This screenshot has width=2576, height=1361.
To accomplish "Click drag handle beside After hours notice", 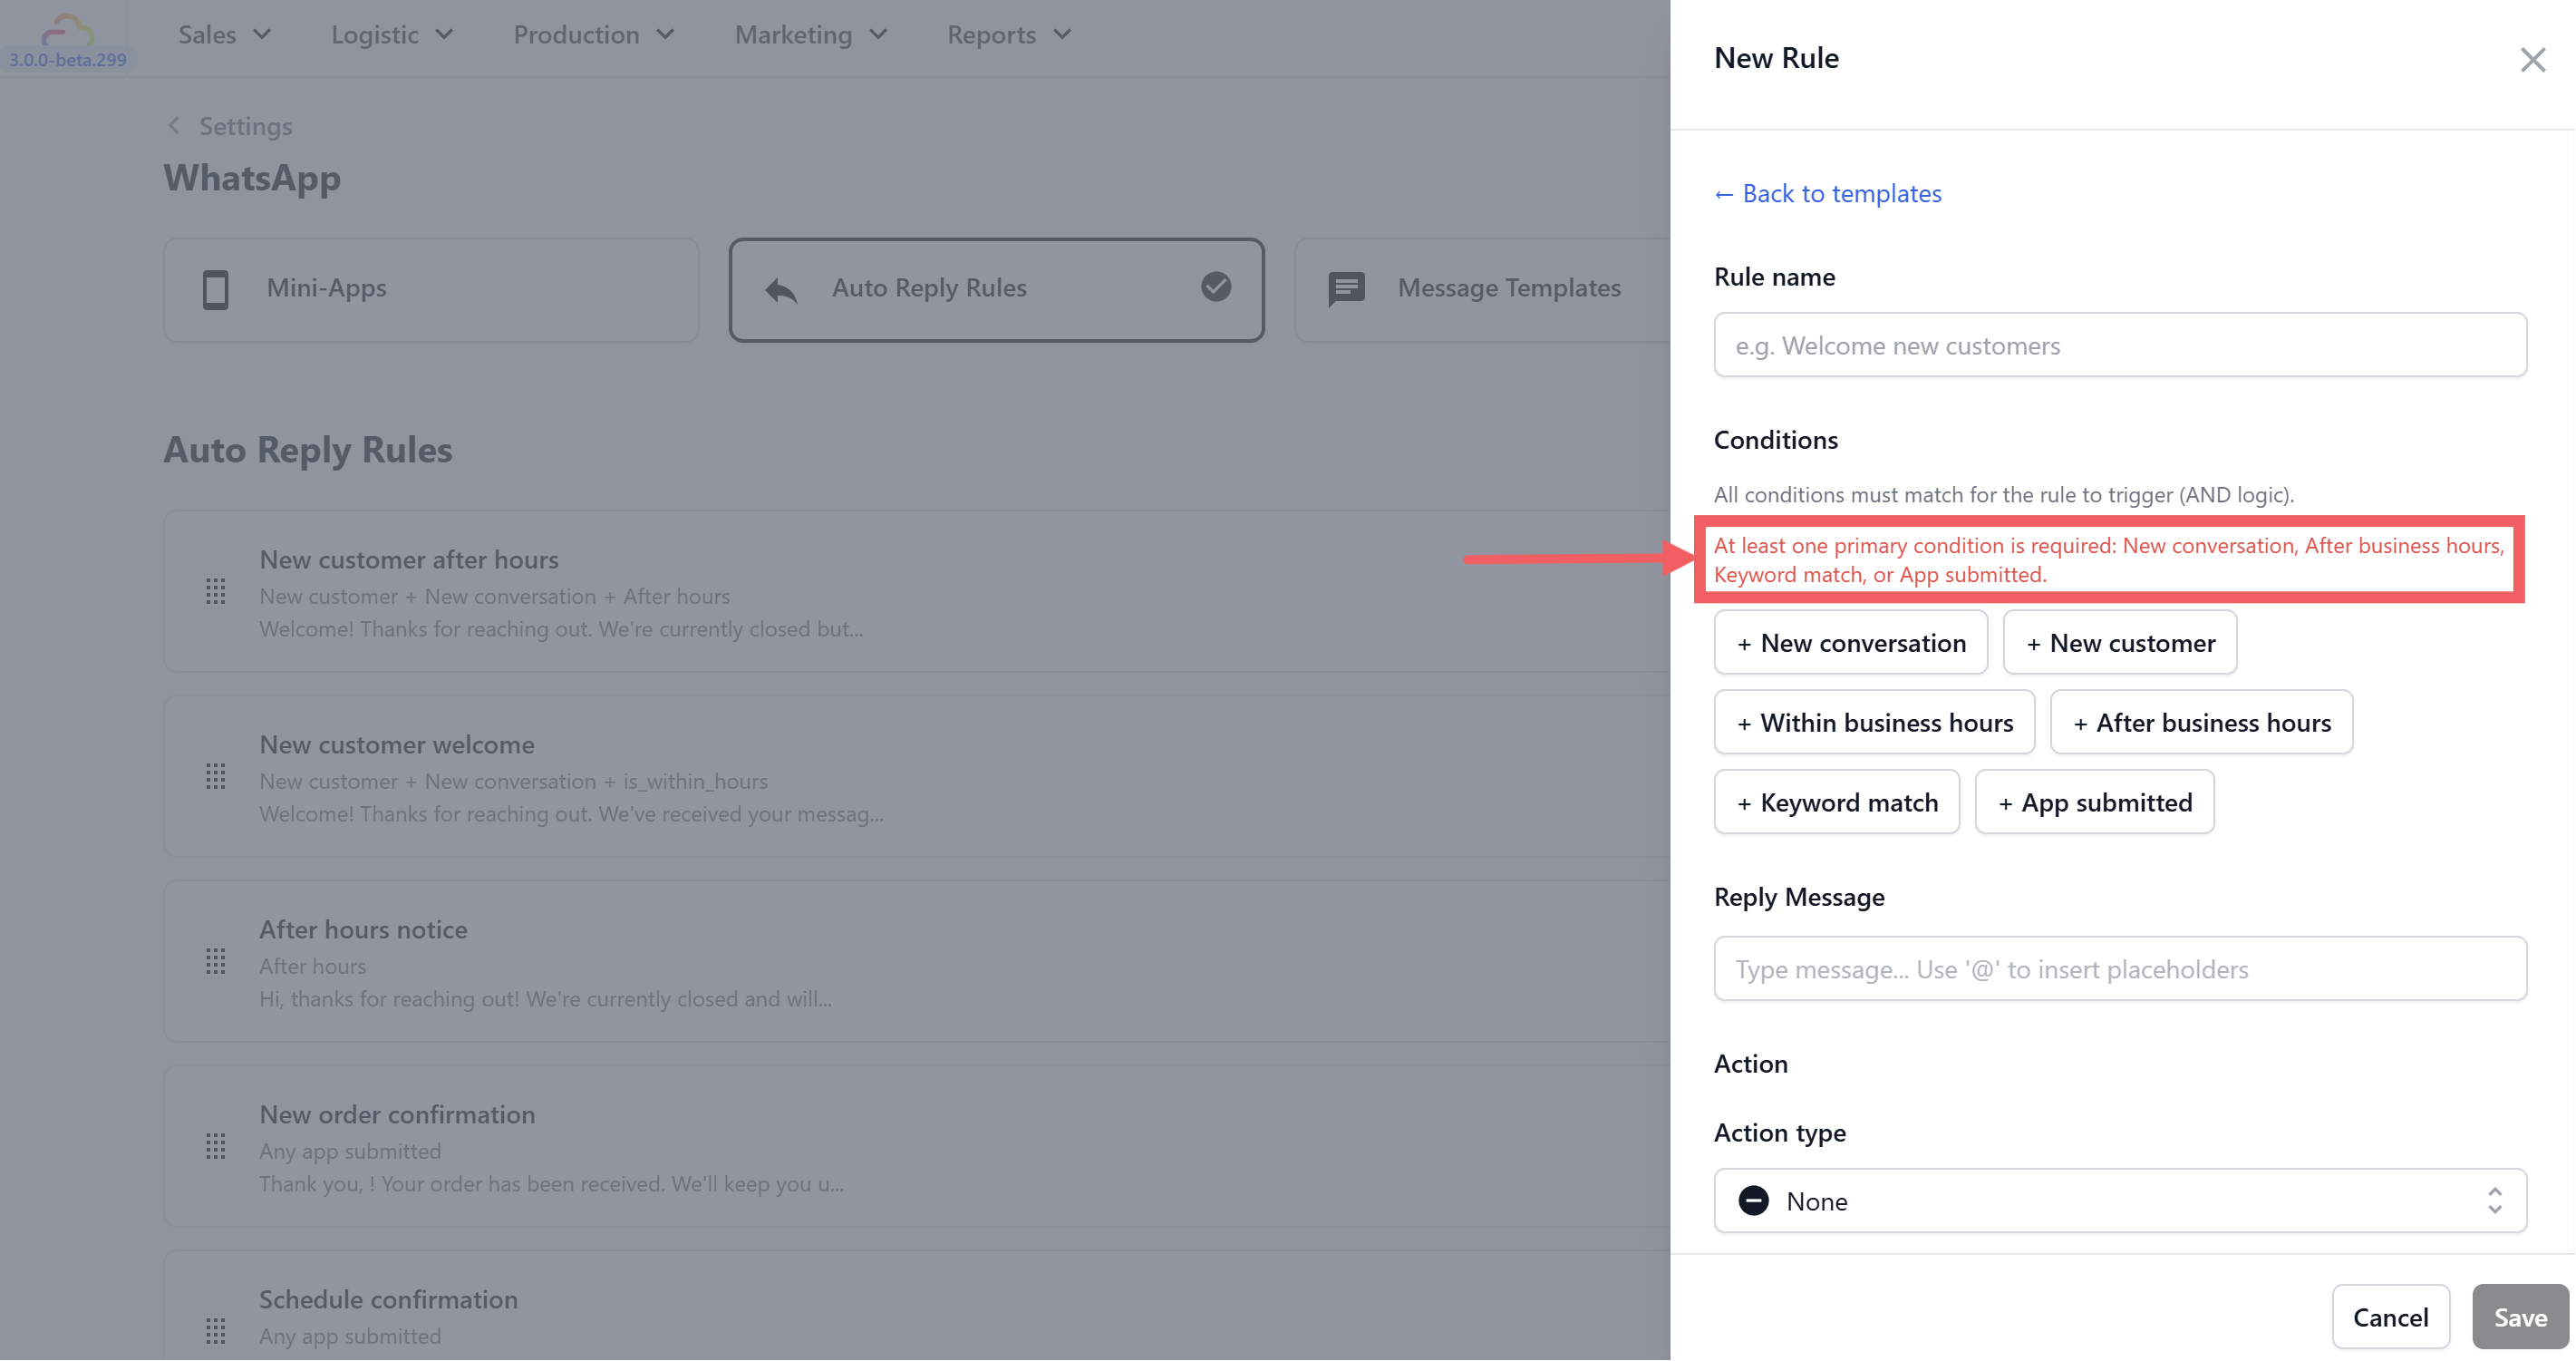I will coord(215,962).
